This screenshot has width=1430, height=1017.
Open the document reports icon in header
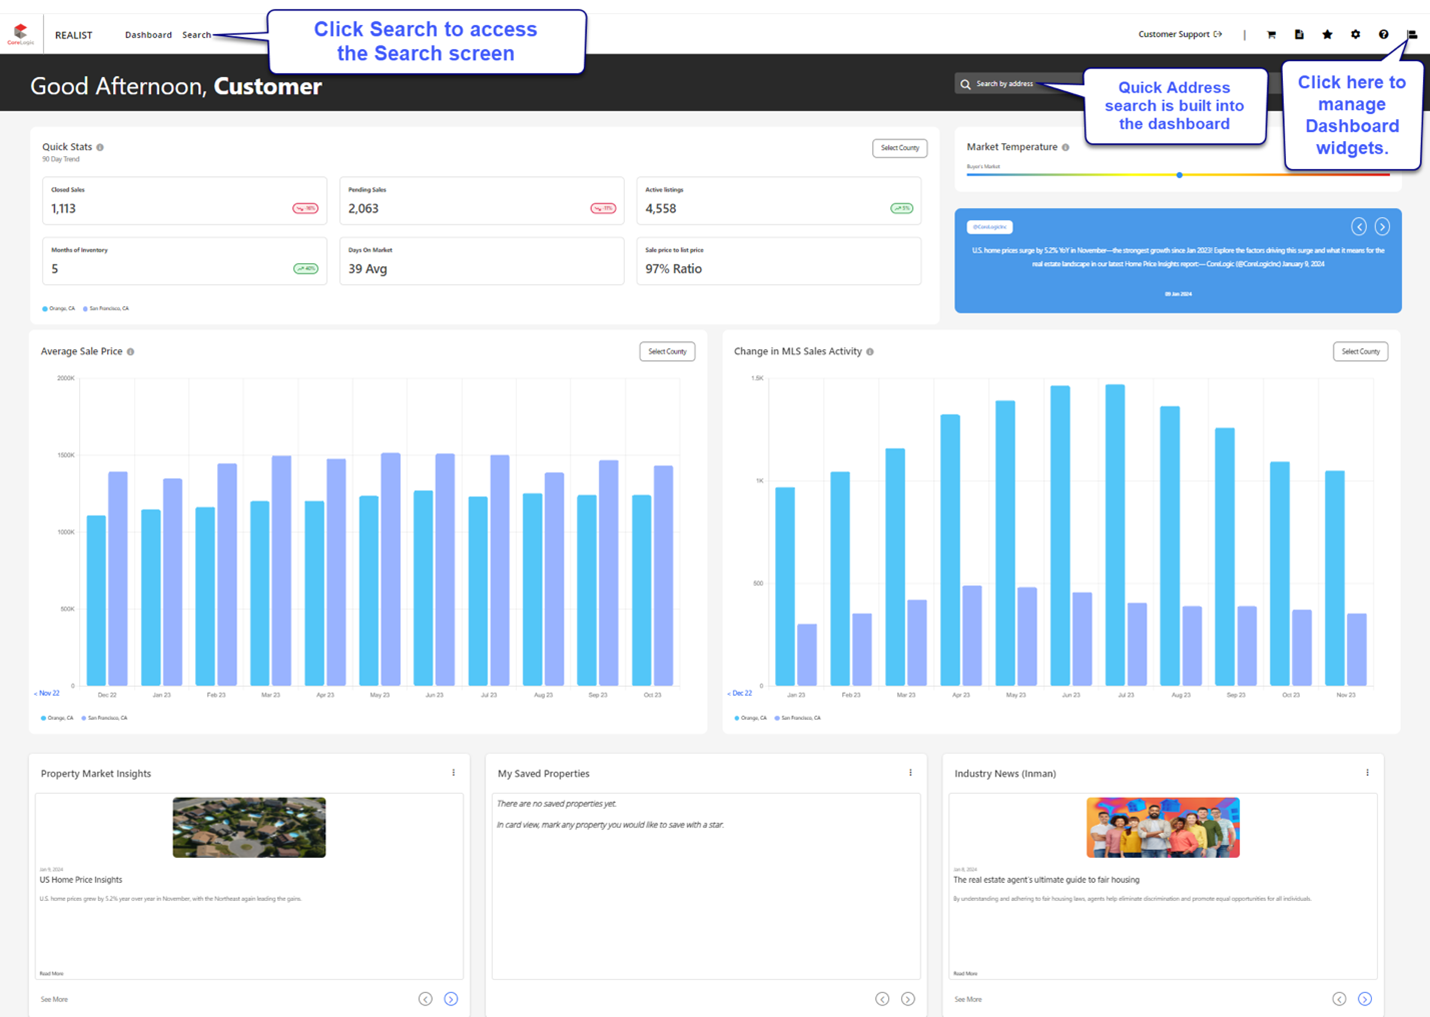1299,35
